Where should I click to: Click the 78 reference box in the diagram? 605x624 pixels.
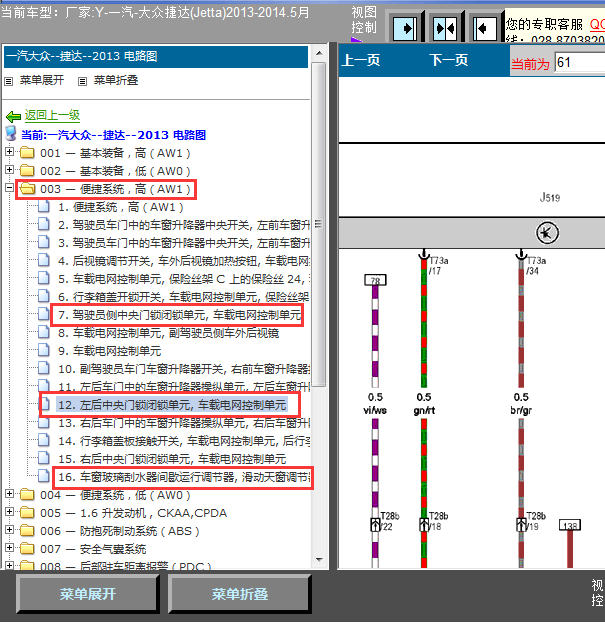coord(375,280)
